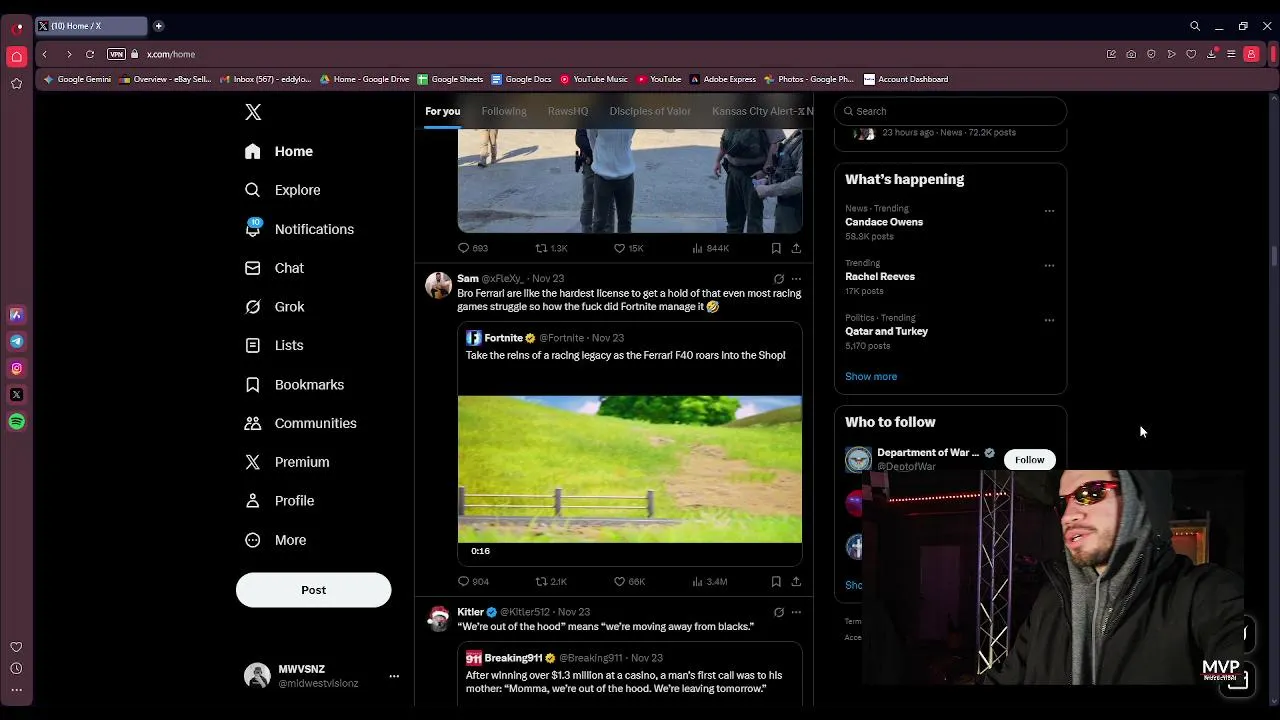1280x720 pixels.
Task: Reload the browser page
Action: tap(90, 54)
